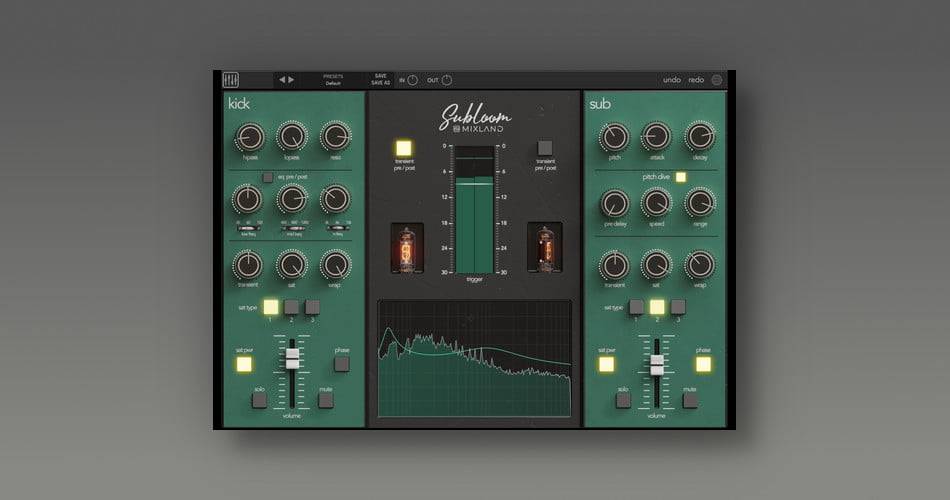Viewport: 950px width, 500px height.
Task: Click the kick EQ knob above mid freq
Action: pyautogui.click(x=292, y=199)
